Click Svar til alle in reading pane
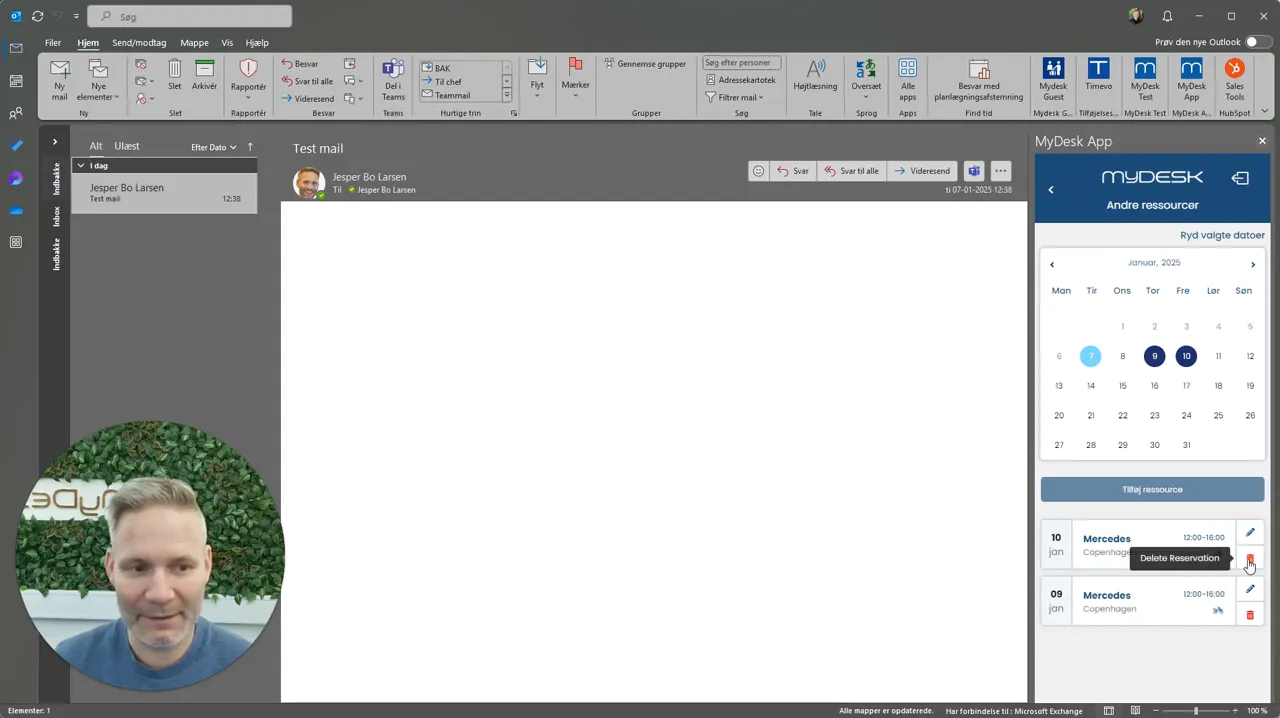The image size is (1280, 718). point(851,171)
